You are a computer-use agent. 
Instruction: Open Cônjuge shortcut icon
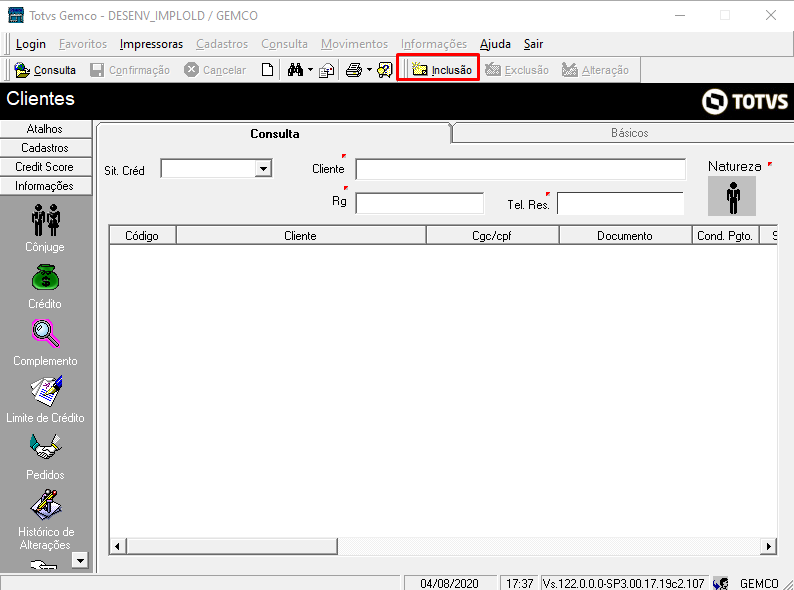pyautogui.click(x=46, y=220)
